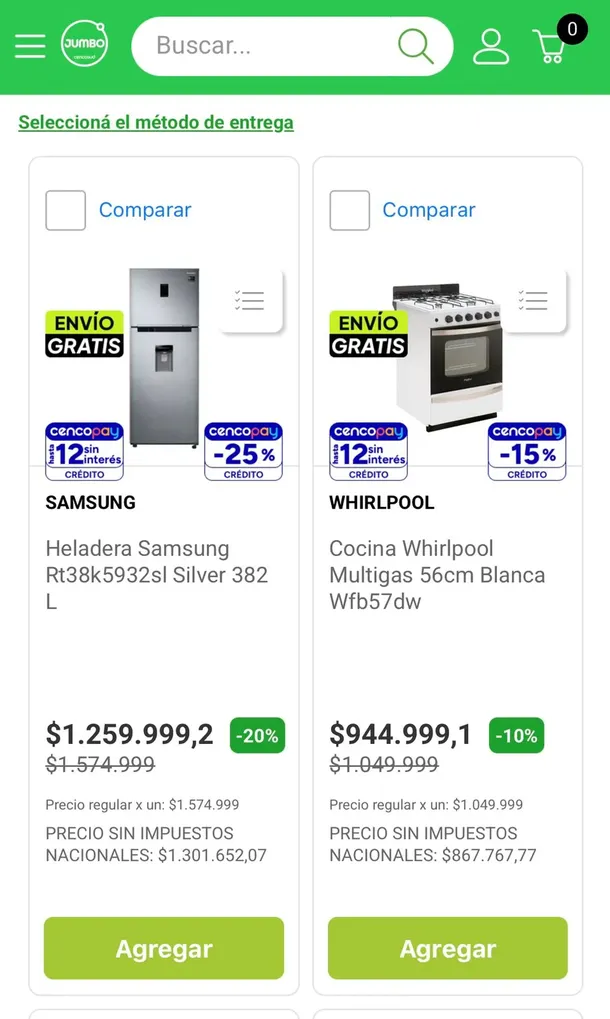Viewport: 610px width, 1019px height.
Task: Click Cencopay -25% credit badge
Action: 243,451
